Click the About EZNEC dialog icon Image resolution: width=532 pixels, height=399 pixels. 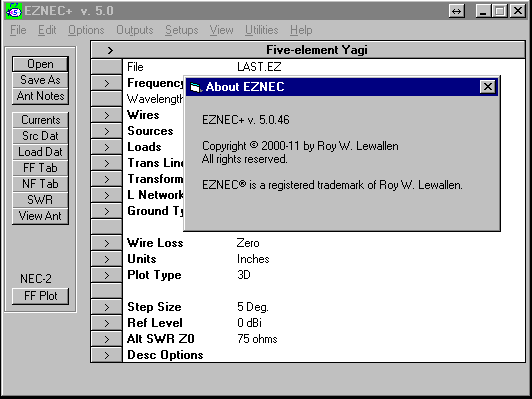pos(195,87)
